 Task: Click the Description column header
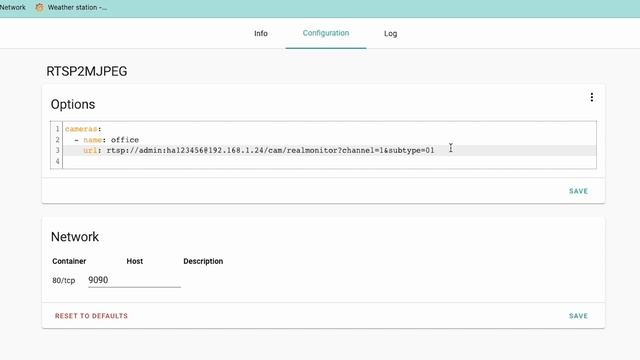[x=203, y=261]
